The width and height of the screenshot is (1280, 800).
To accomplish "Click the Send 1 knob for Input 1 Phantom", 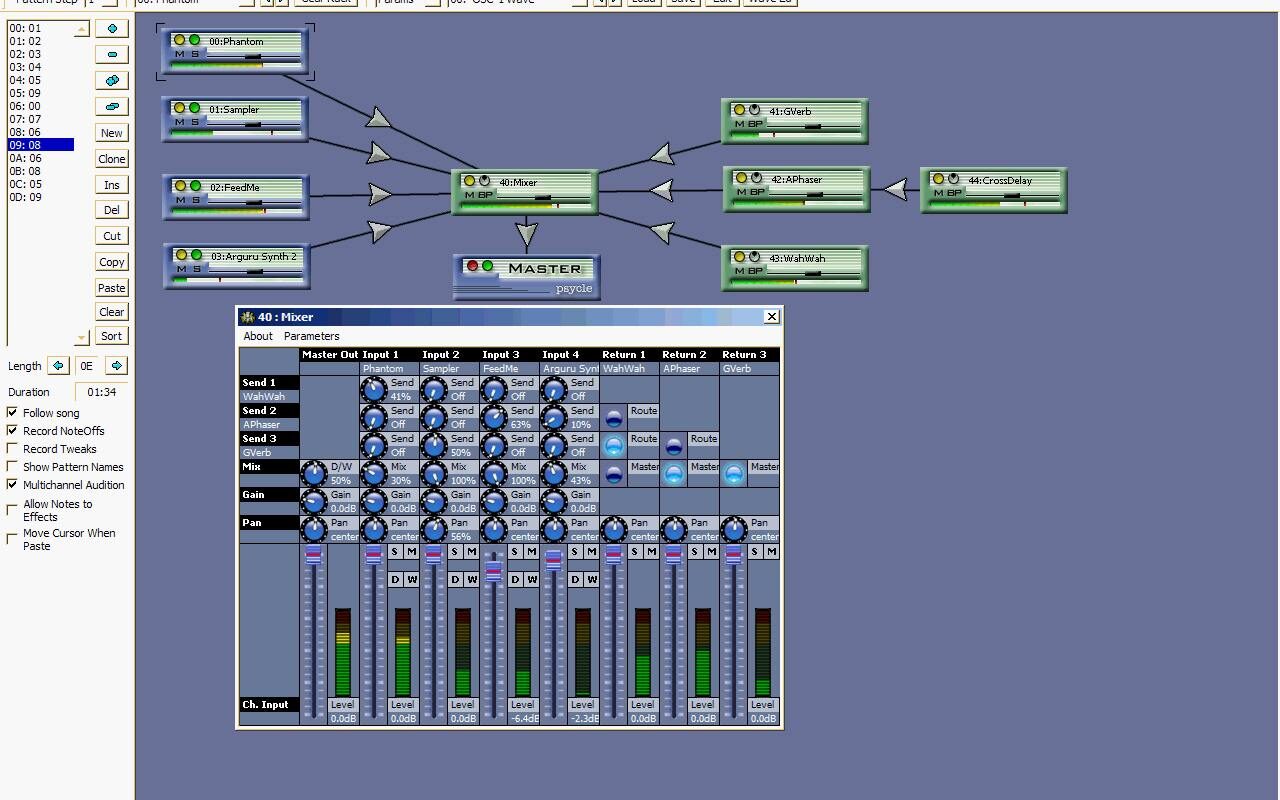I will click(374, 390).
